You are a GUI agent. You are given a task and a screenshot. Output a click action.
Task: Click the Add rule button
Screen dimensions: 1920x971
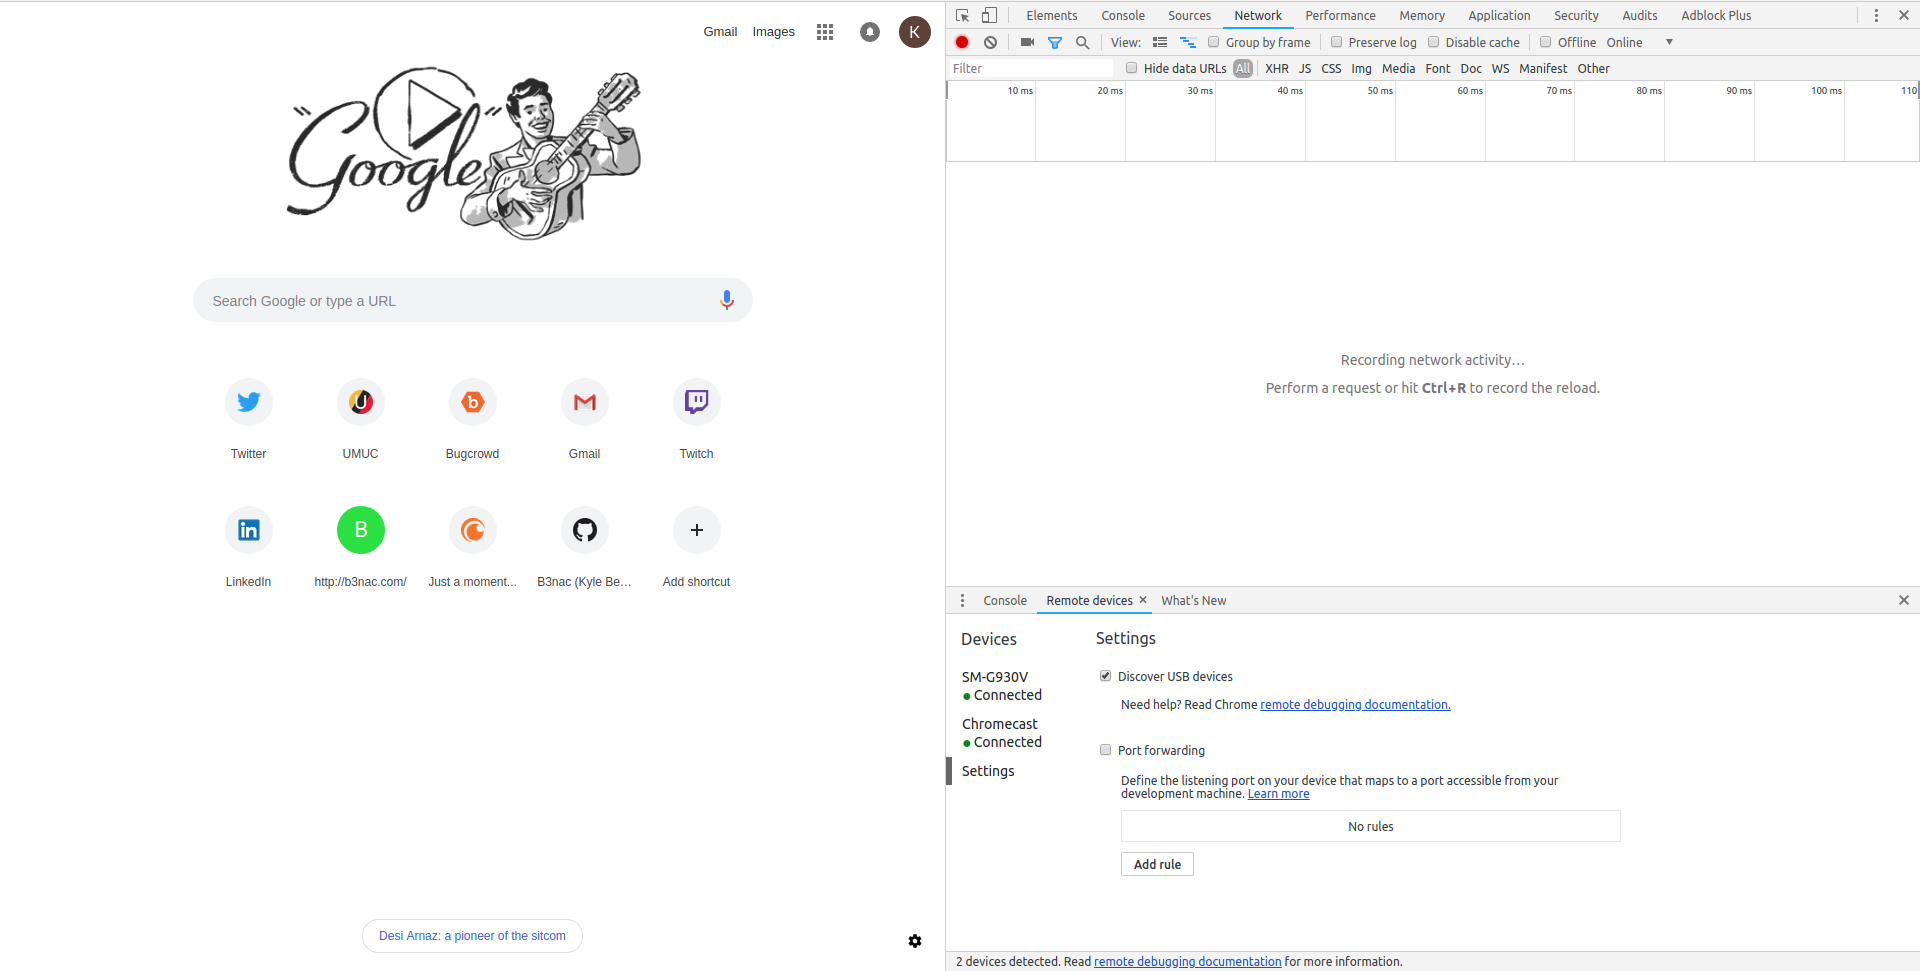pyautogui.click(x=1157, y=864)
